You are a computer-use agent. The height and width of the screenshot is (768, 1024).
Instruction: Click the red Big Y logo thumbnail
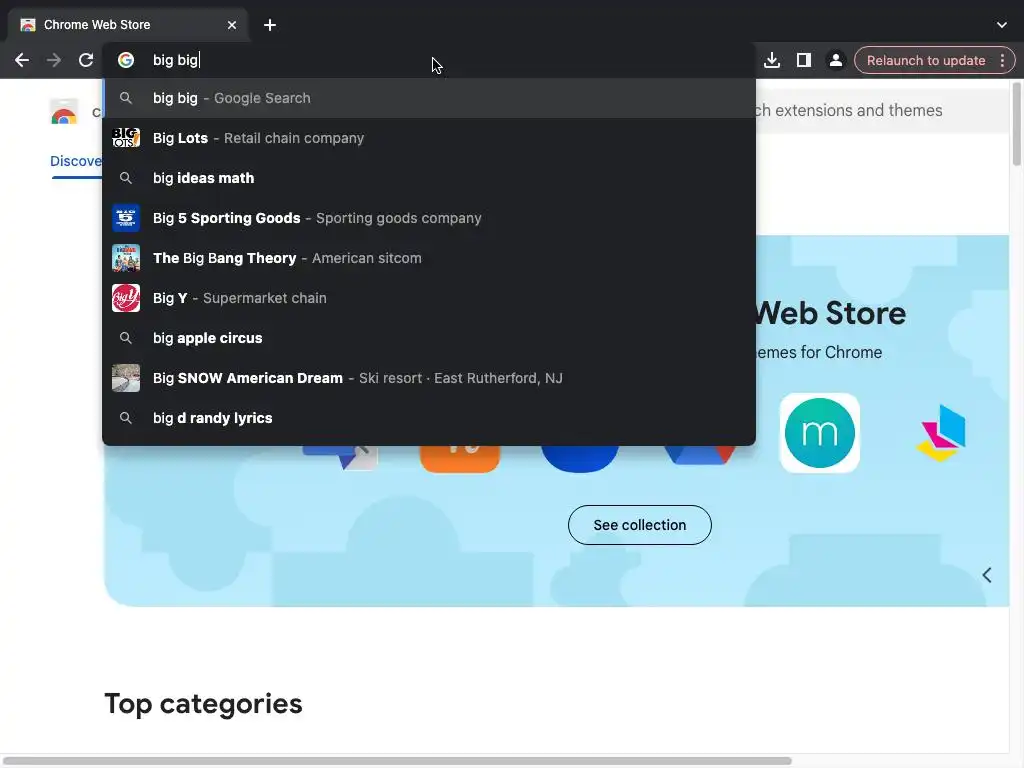tap(126, 298)
